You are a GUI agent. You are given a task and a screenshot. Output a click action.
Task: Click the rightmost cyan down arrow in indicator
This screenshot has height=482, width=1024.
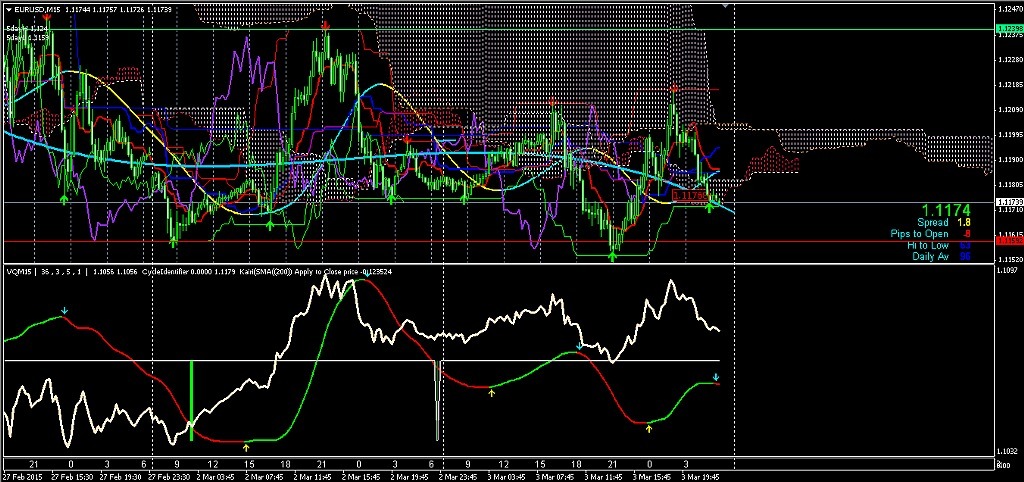[716, 377]
